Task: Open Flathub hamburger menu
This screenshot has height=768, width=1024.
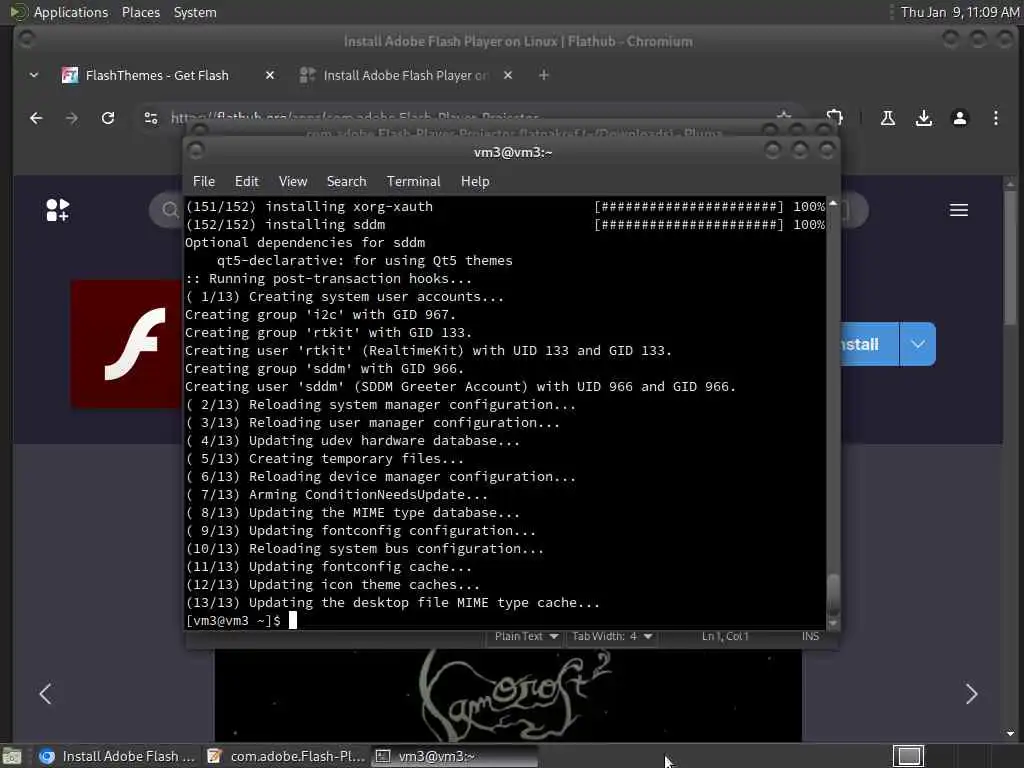Action: (959, 210)
